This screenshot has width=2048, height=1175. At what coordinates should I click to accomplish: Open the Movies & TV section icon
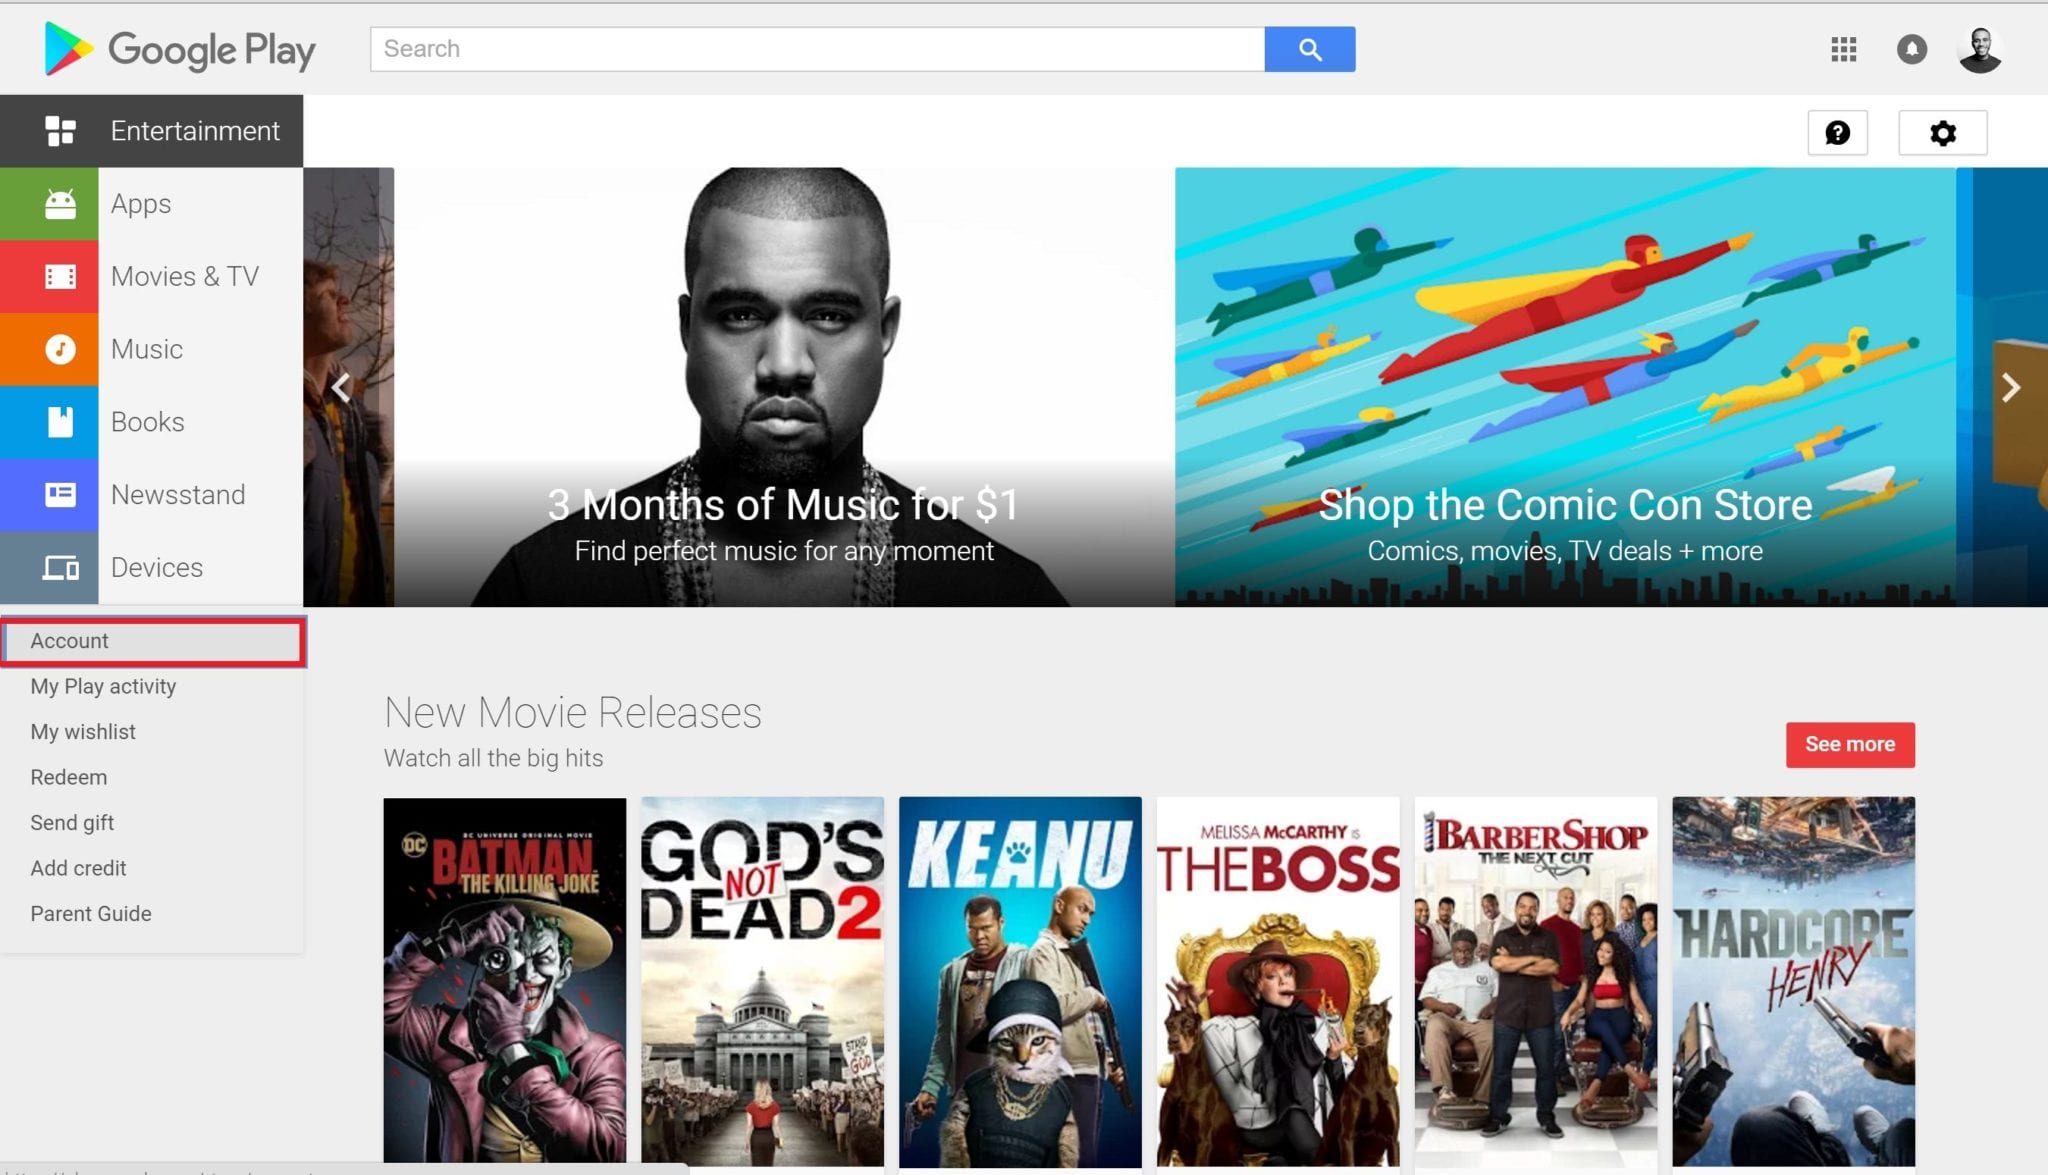point(58,276)
